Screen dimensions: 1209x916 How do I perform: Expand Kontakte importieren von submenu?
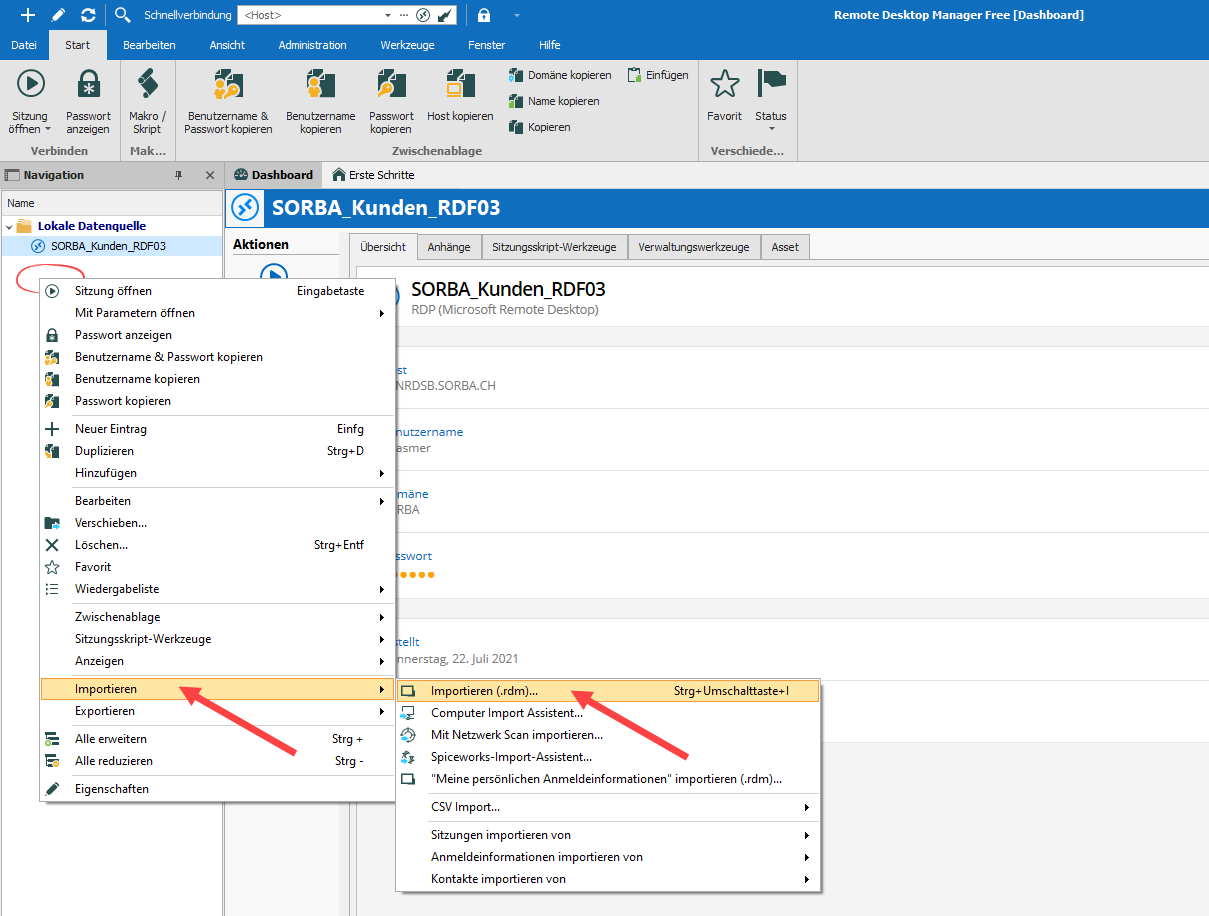[608, 879]
